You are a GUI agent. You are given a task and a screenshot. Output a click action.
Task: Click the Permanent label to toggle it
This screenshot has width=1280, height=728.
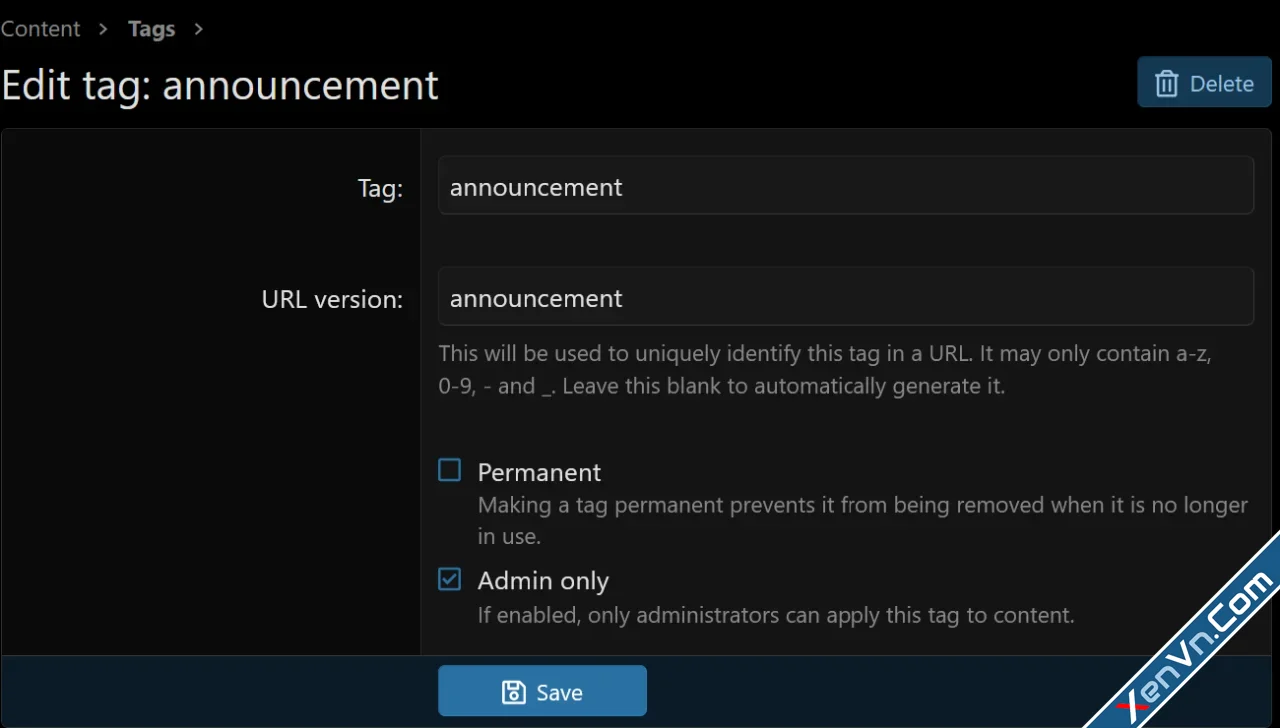pyautogui.click(x=539, y=472)
